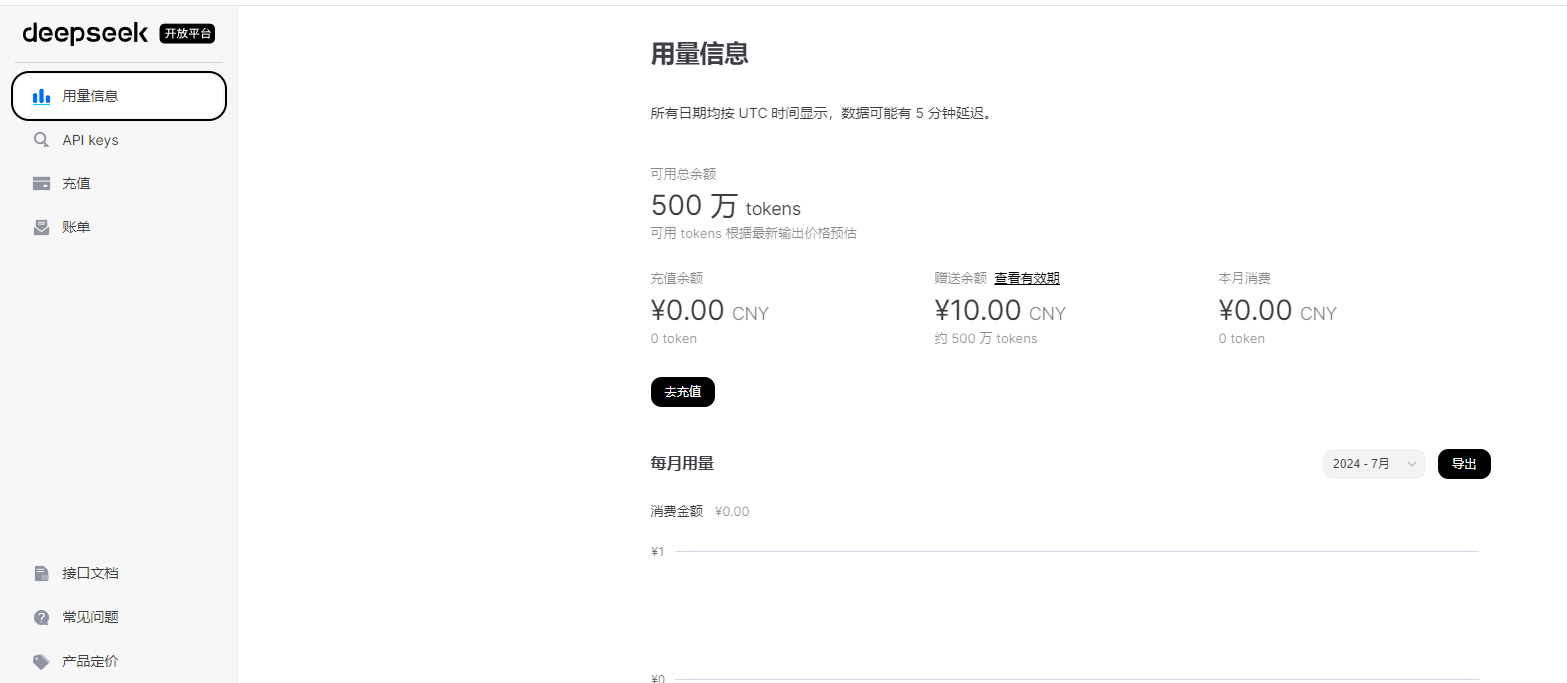This screenshot has width=1567, height=683.
Task: Open the 常见问题 sidebar item
Action: point(119,617)
